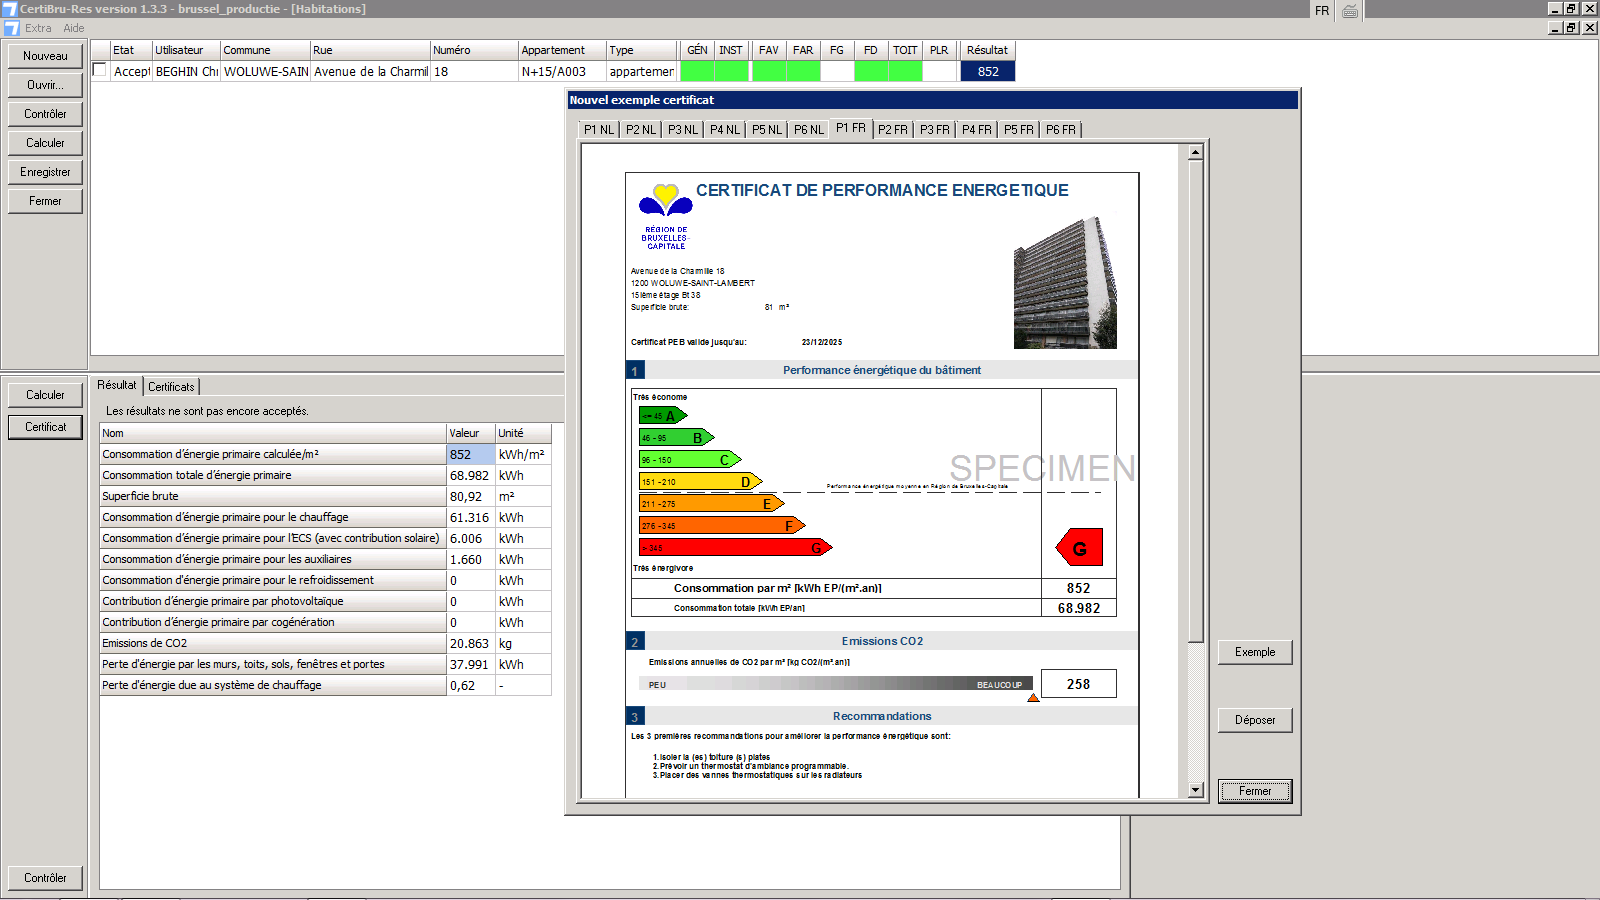The width and height of the screenshot is (1600, 900).
Task: Open the Extra menu
Action: pos(38,28)
